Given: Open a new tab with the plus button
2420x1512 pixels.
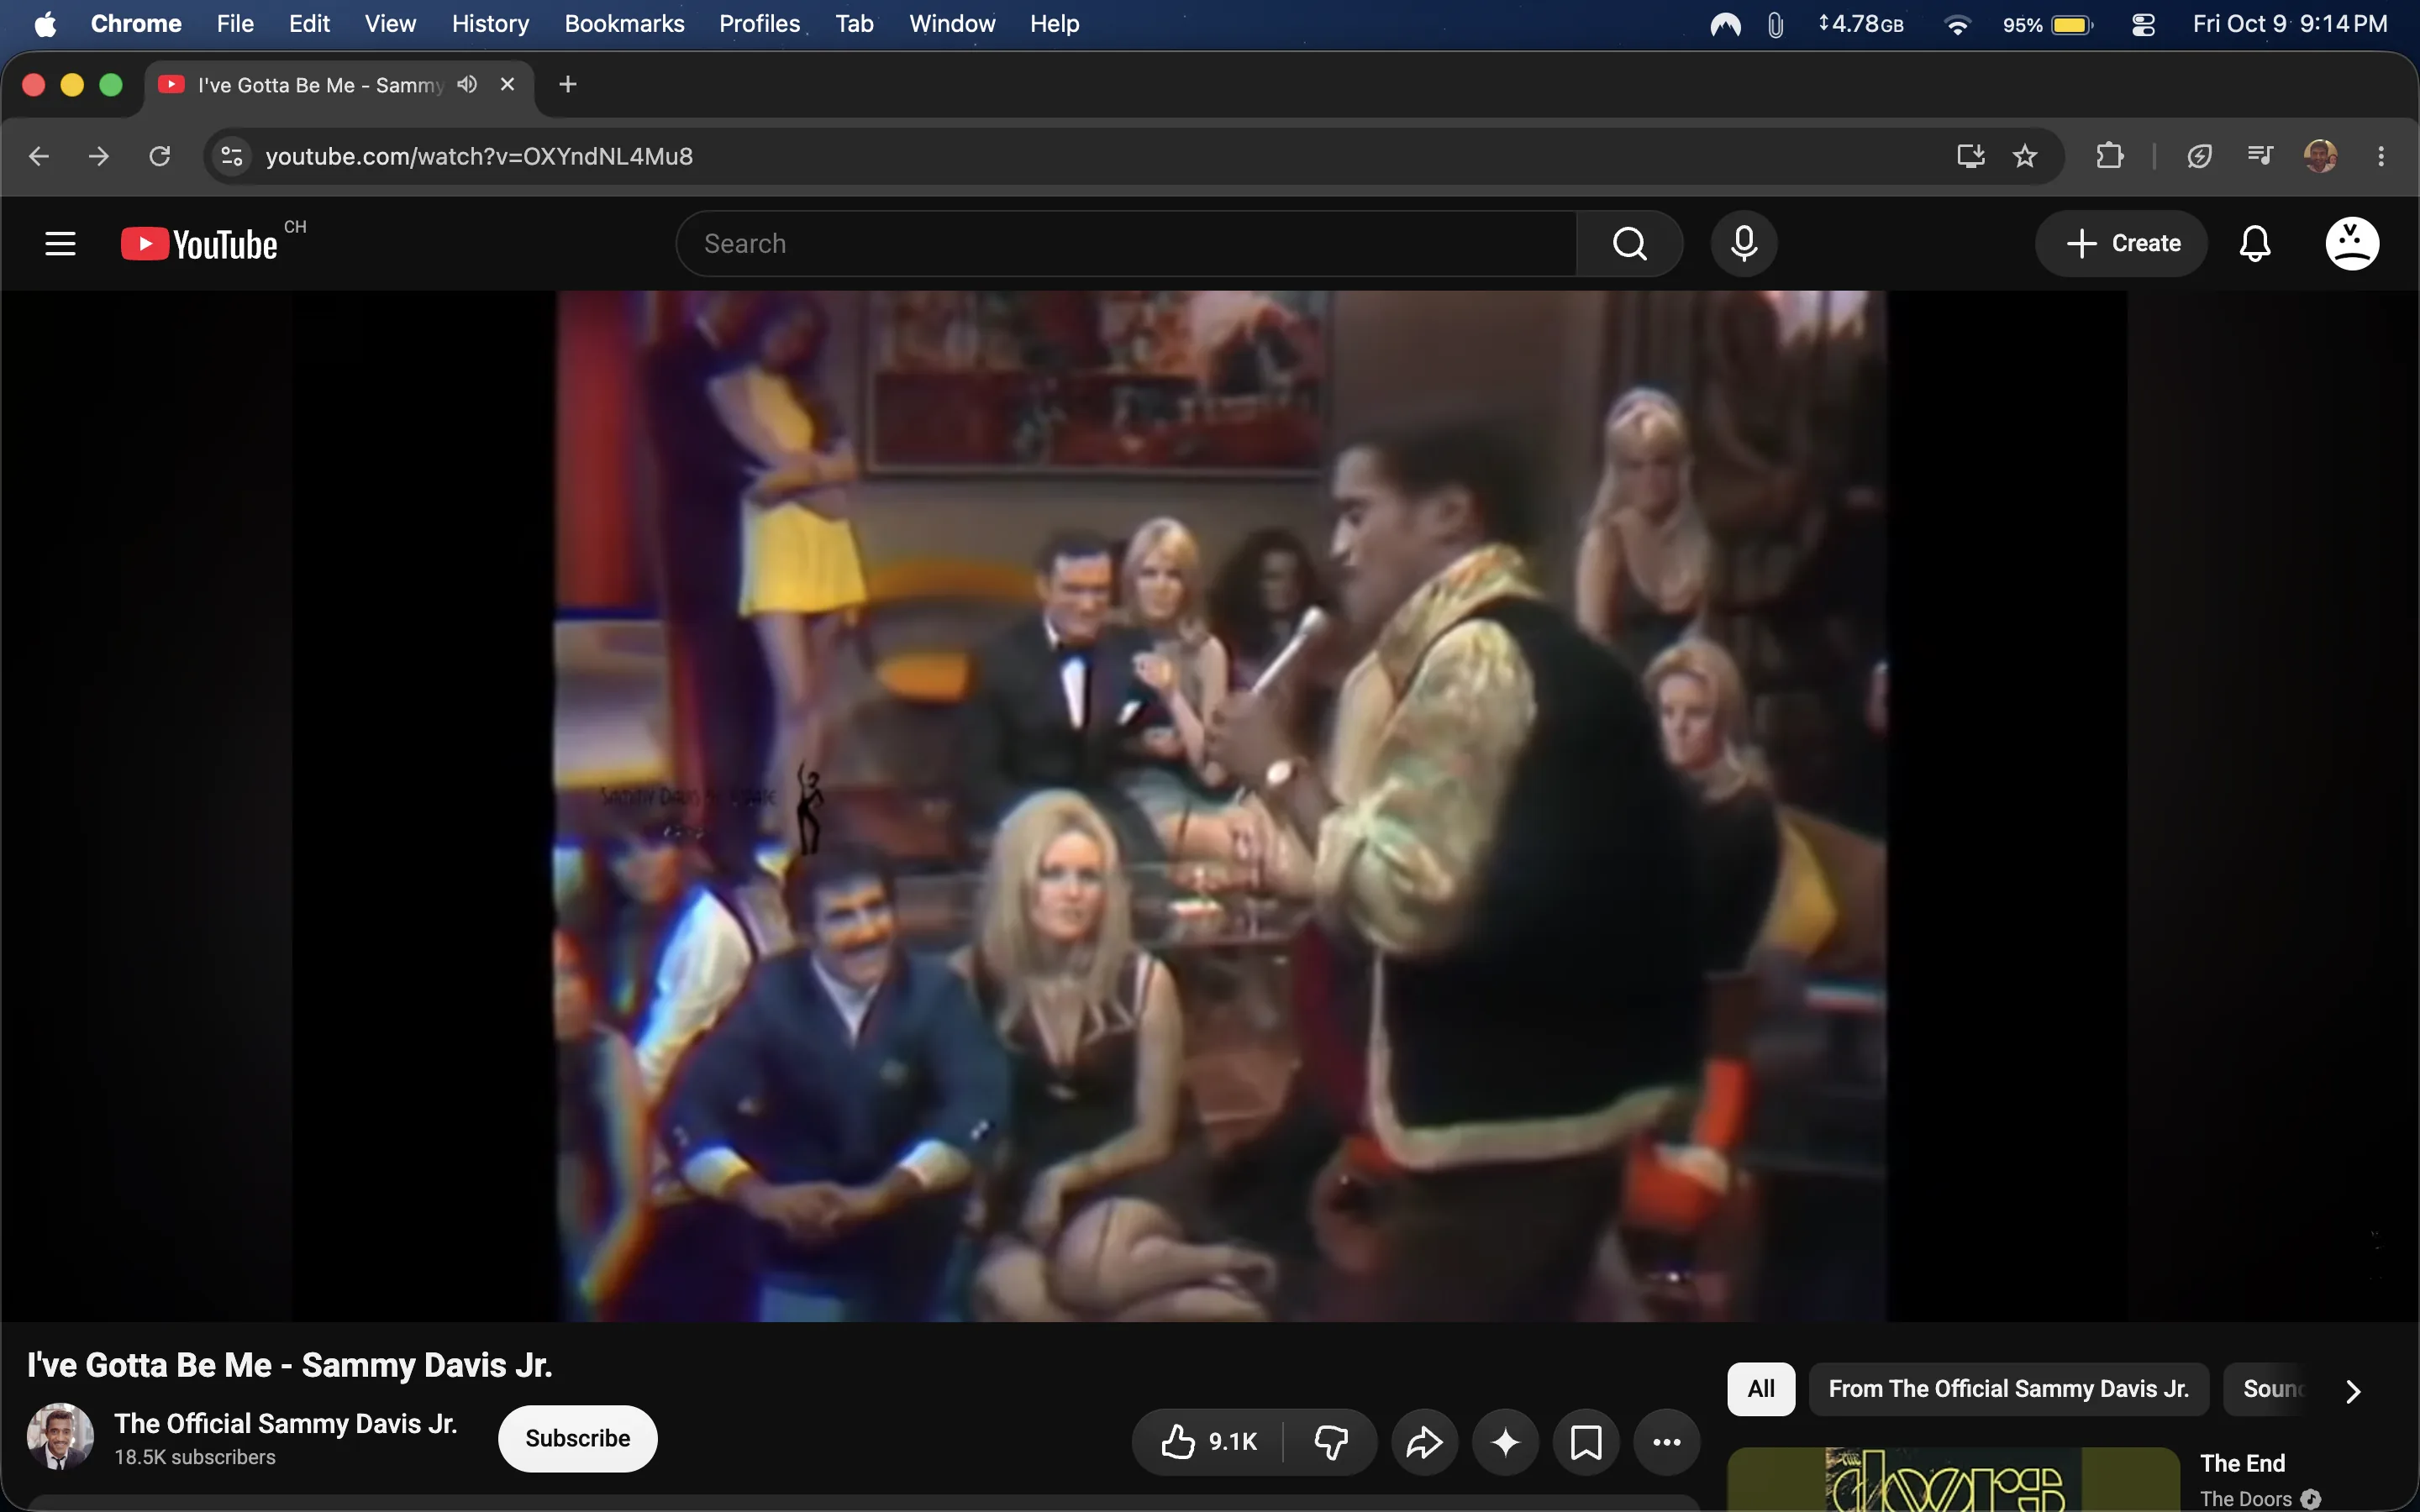Looking at the screenshot, I should point(567,84).
